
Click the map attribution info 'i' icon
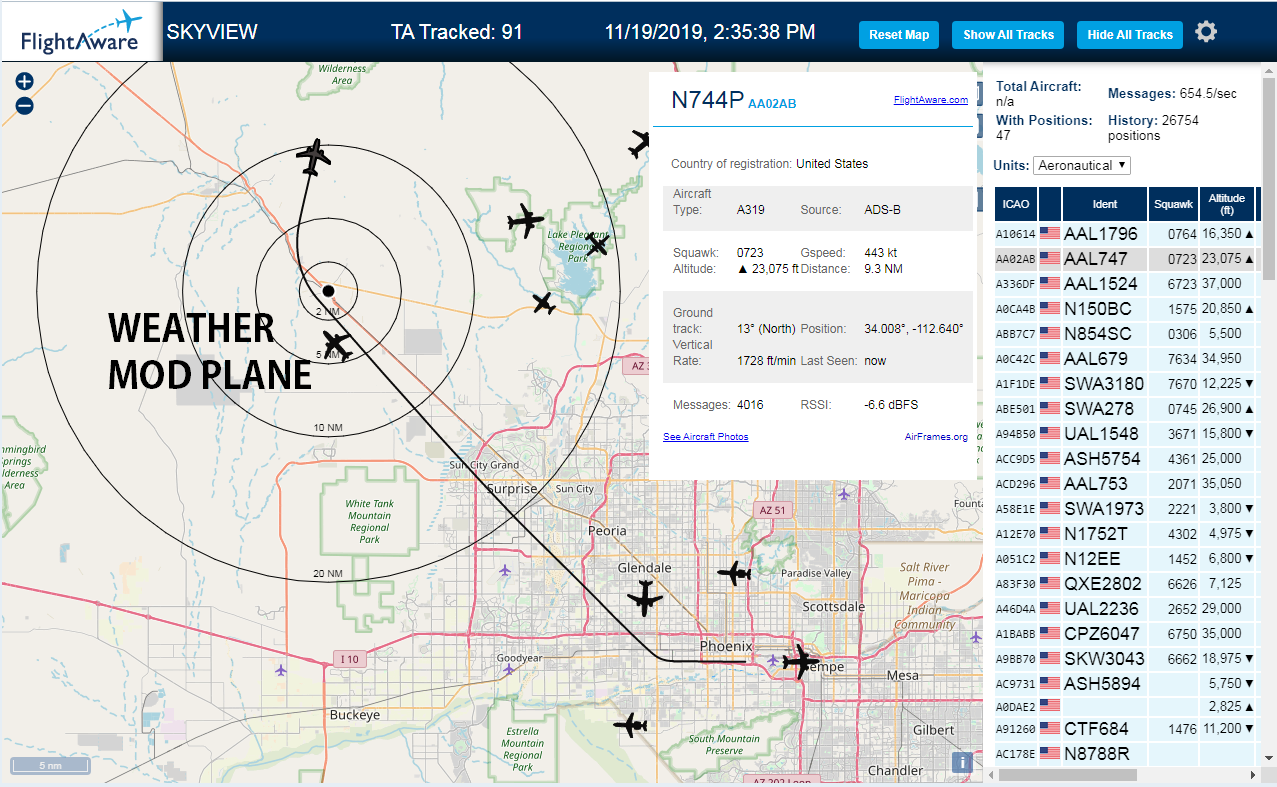[x=962, y=763]
